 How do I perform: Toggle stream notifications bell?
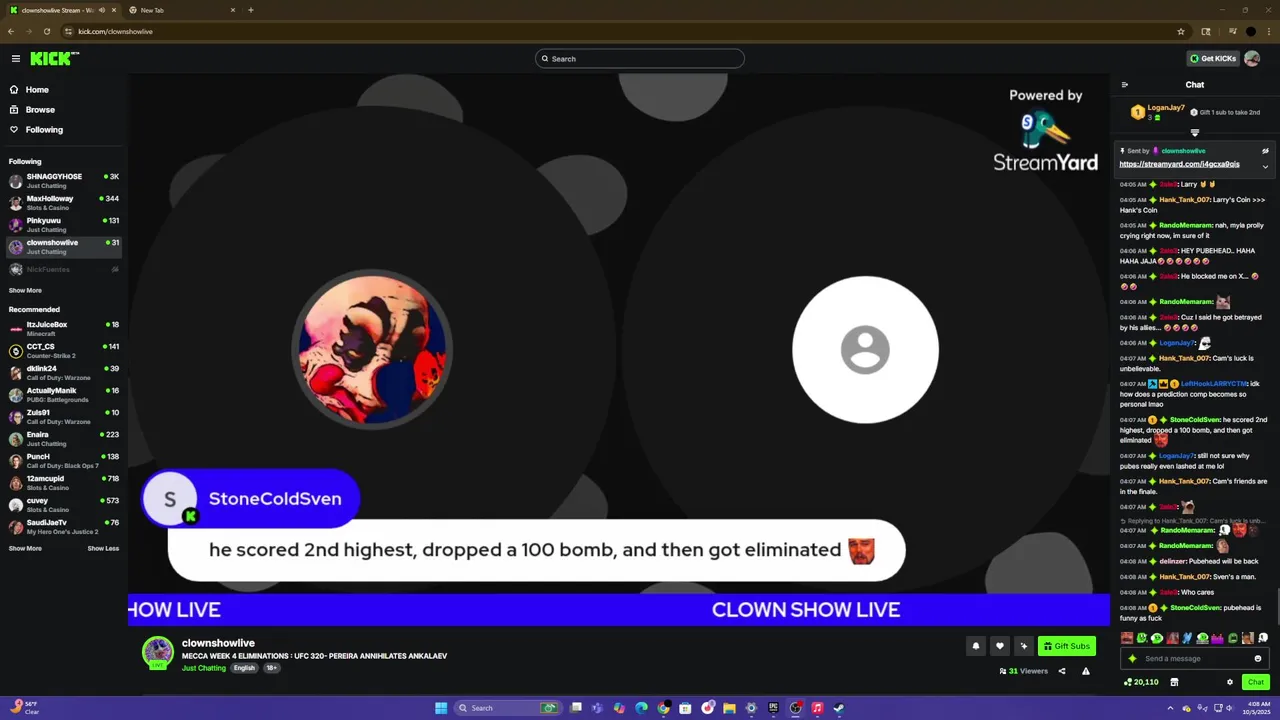[x=975, y=646]
